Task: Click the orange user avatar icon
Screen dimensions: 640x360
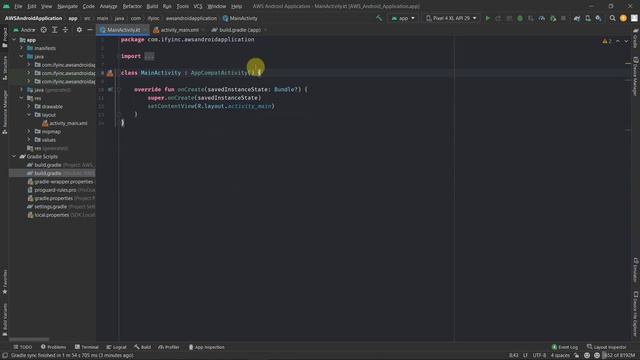Action: [x=623, y=18]
